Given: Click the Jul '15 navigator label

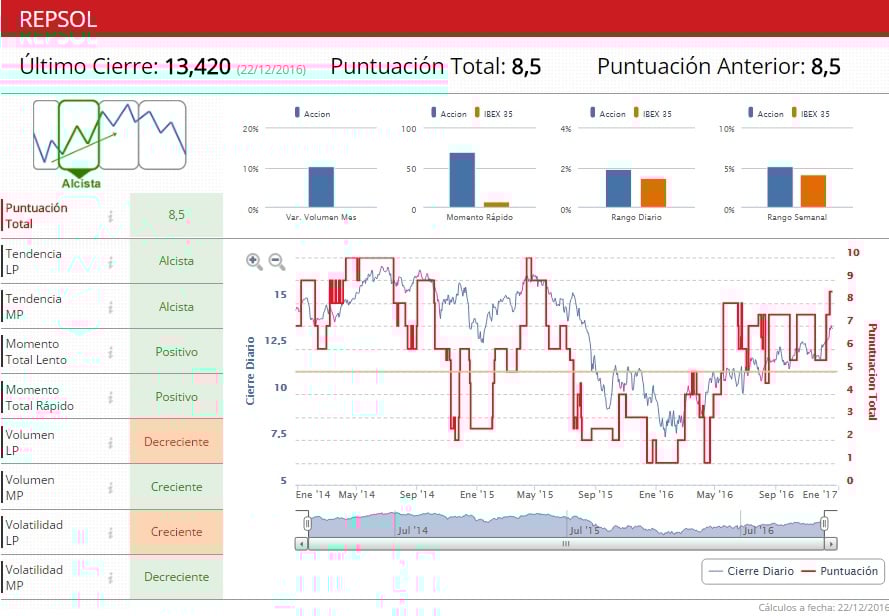Looking at the screenshot, I should coord(584,530).
